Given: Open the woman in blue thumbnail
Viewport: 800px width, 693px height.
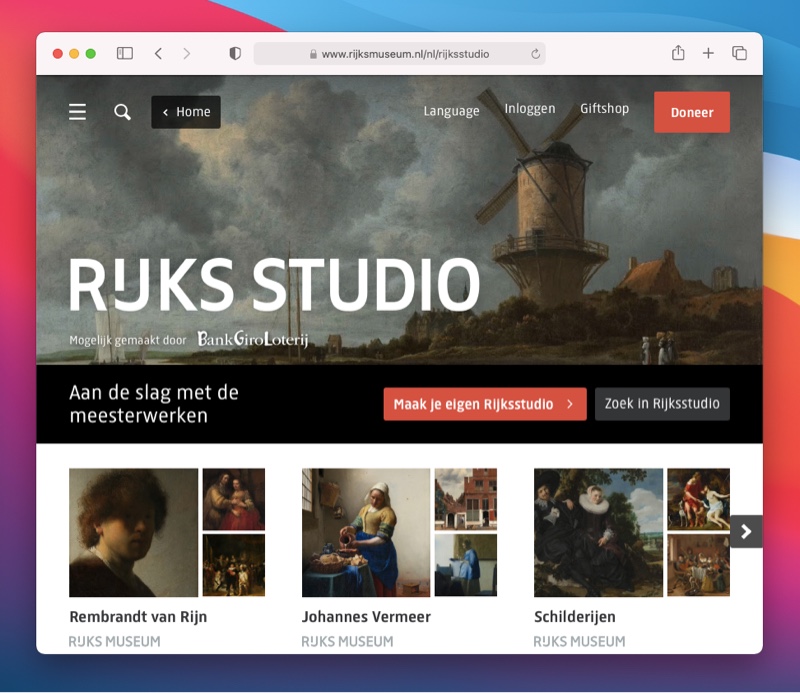Looking at the screenshot, I should click(466, 565).
